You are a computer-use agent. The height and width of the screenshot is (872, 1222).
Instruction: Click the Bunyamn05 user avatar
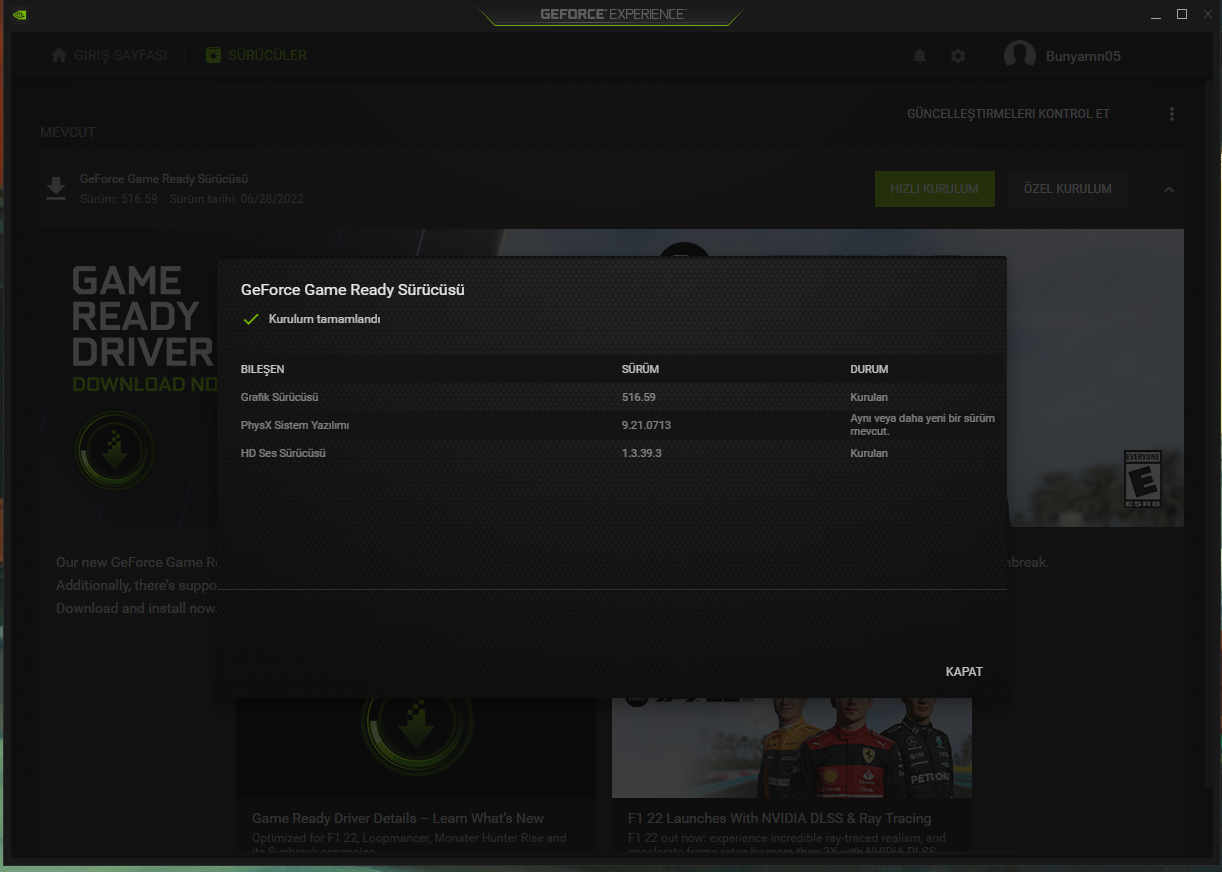coord(1020,56)
